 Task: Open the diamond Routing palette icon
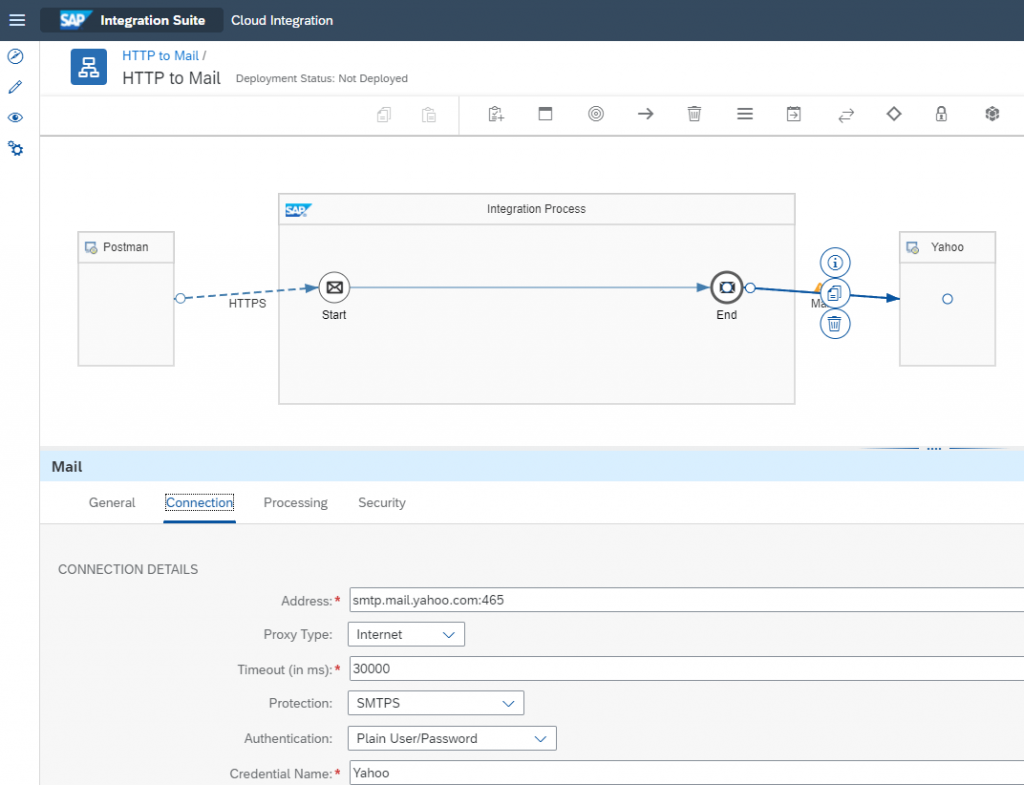click(x=894, y=114)
